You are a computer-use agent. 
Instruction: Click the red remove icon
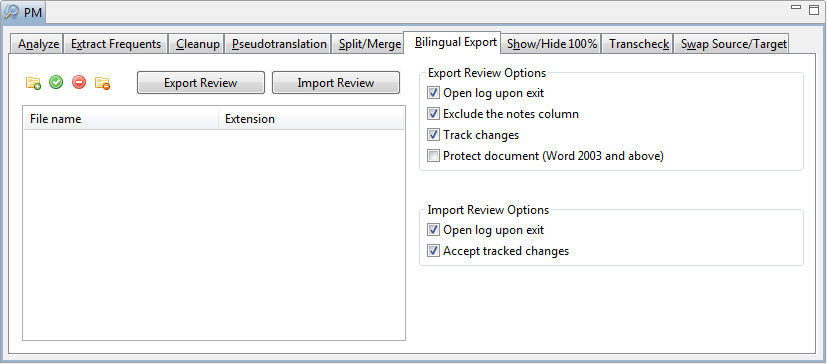click(x=79, y=82)
